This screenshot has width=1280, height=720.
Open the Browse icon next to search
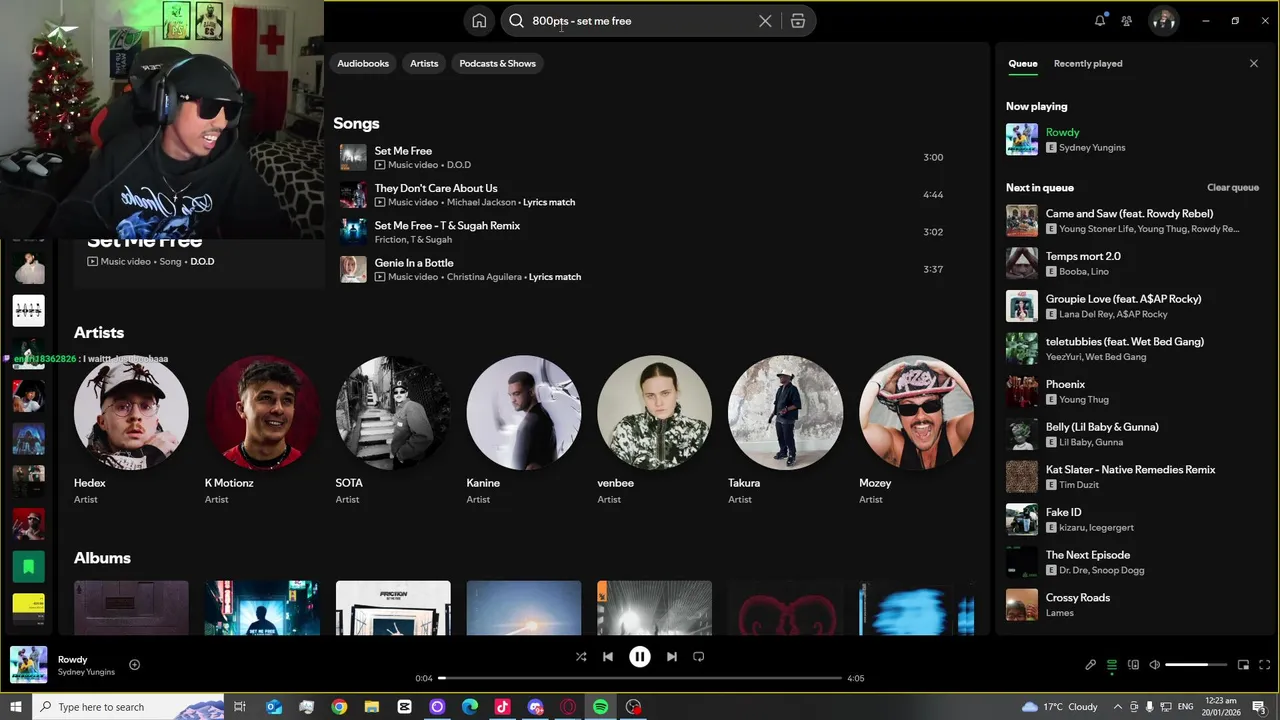coord(798,21)
